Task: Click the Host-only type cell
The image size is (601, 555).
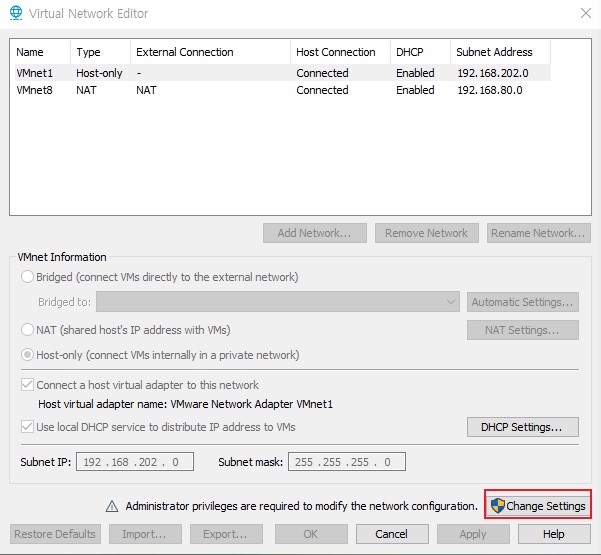Action: [99, 73]
